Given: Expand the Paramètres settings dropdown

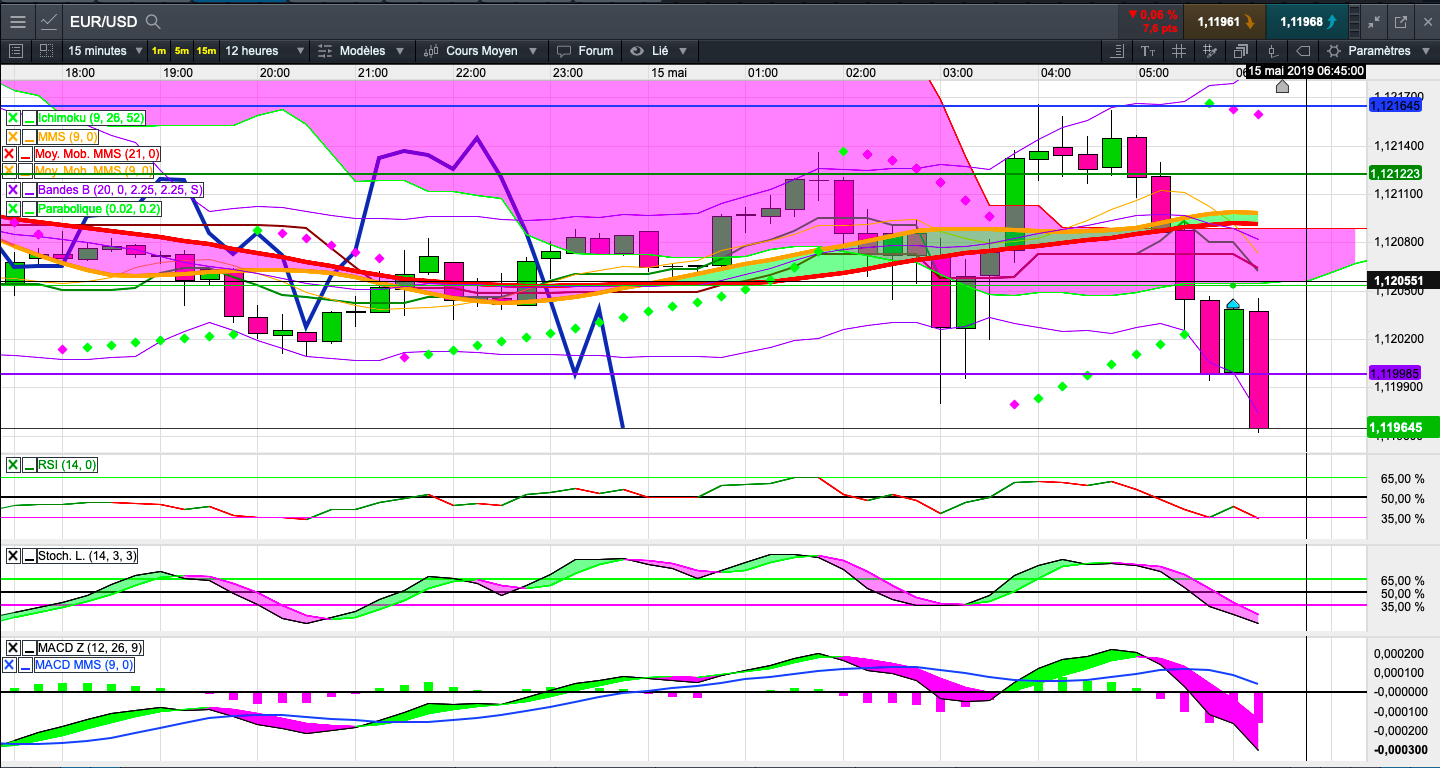Looking at the screenshot, I should [x=1378, y=51].
